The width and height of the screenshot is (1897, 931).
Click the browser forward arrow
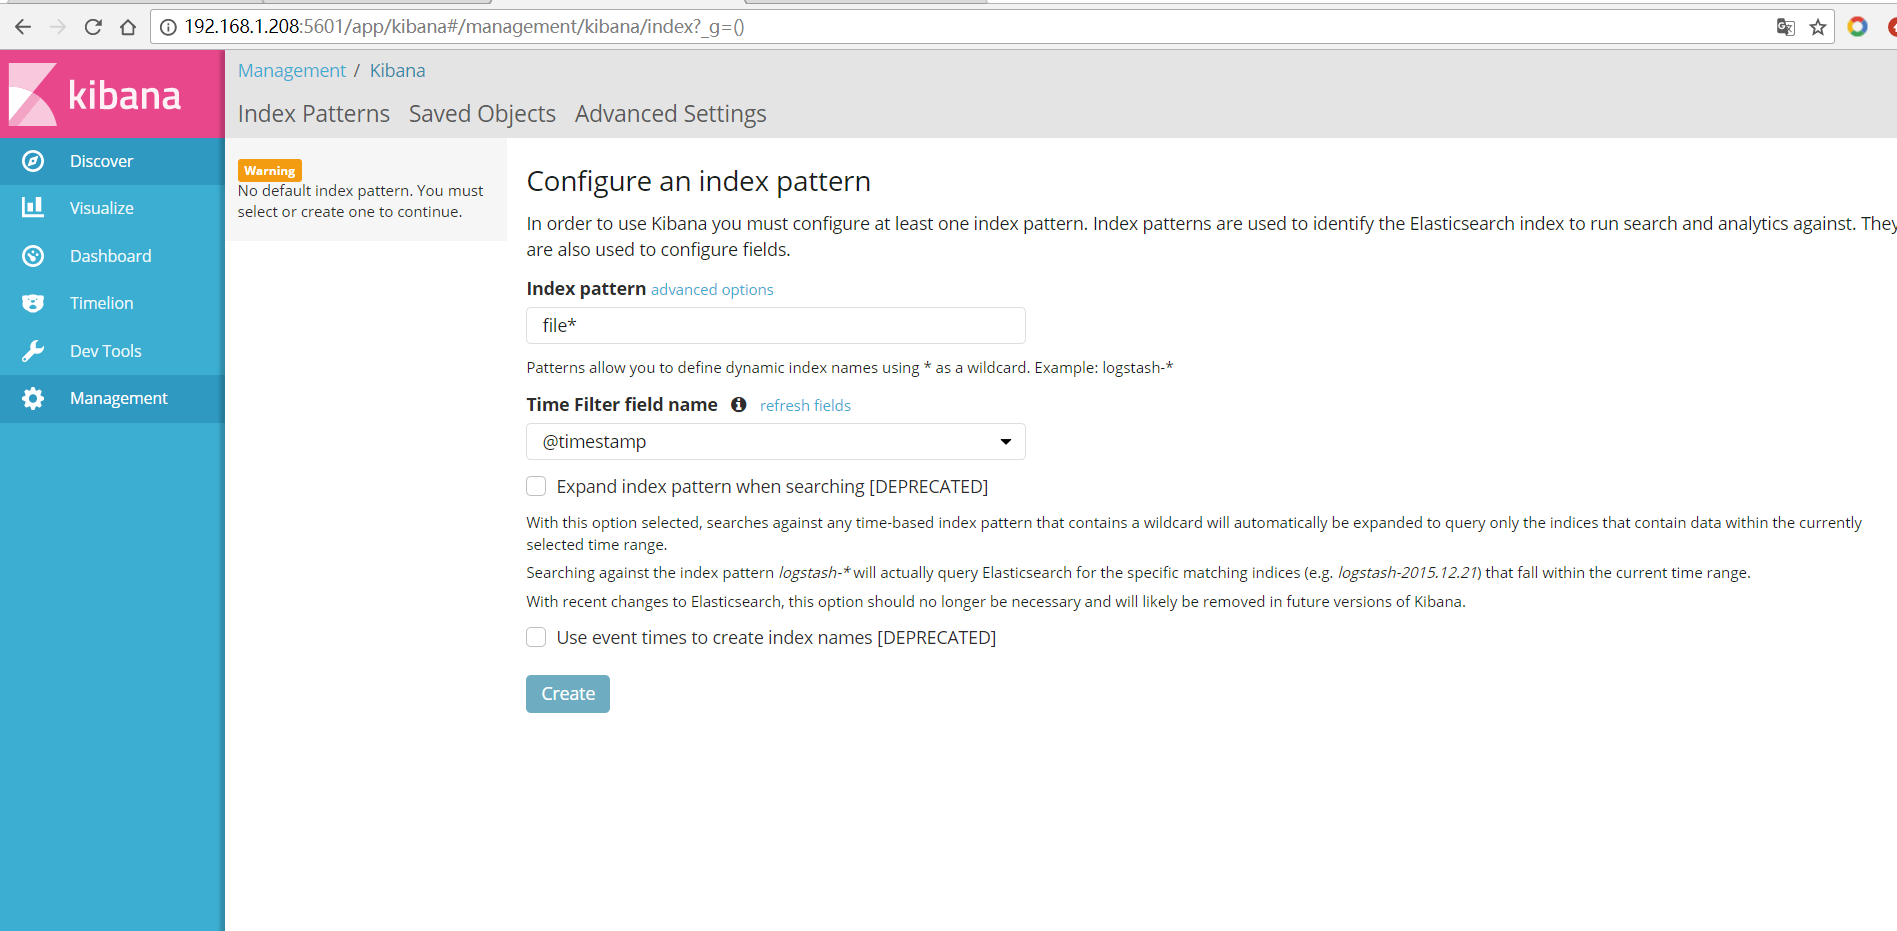point(58,27)
